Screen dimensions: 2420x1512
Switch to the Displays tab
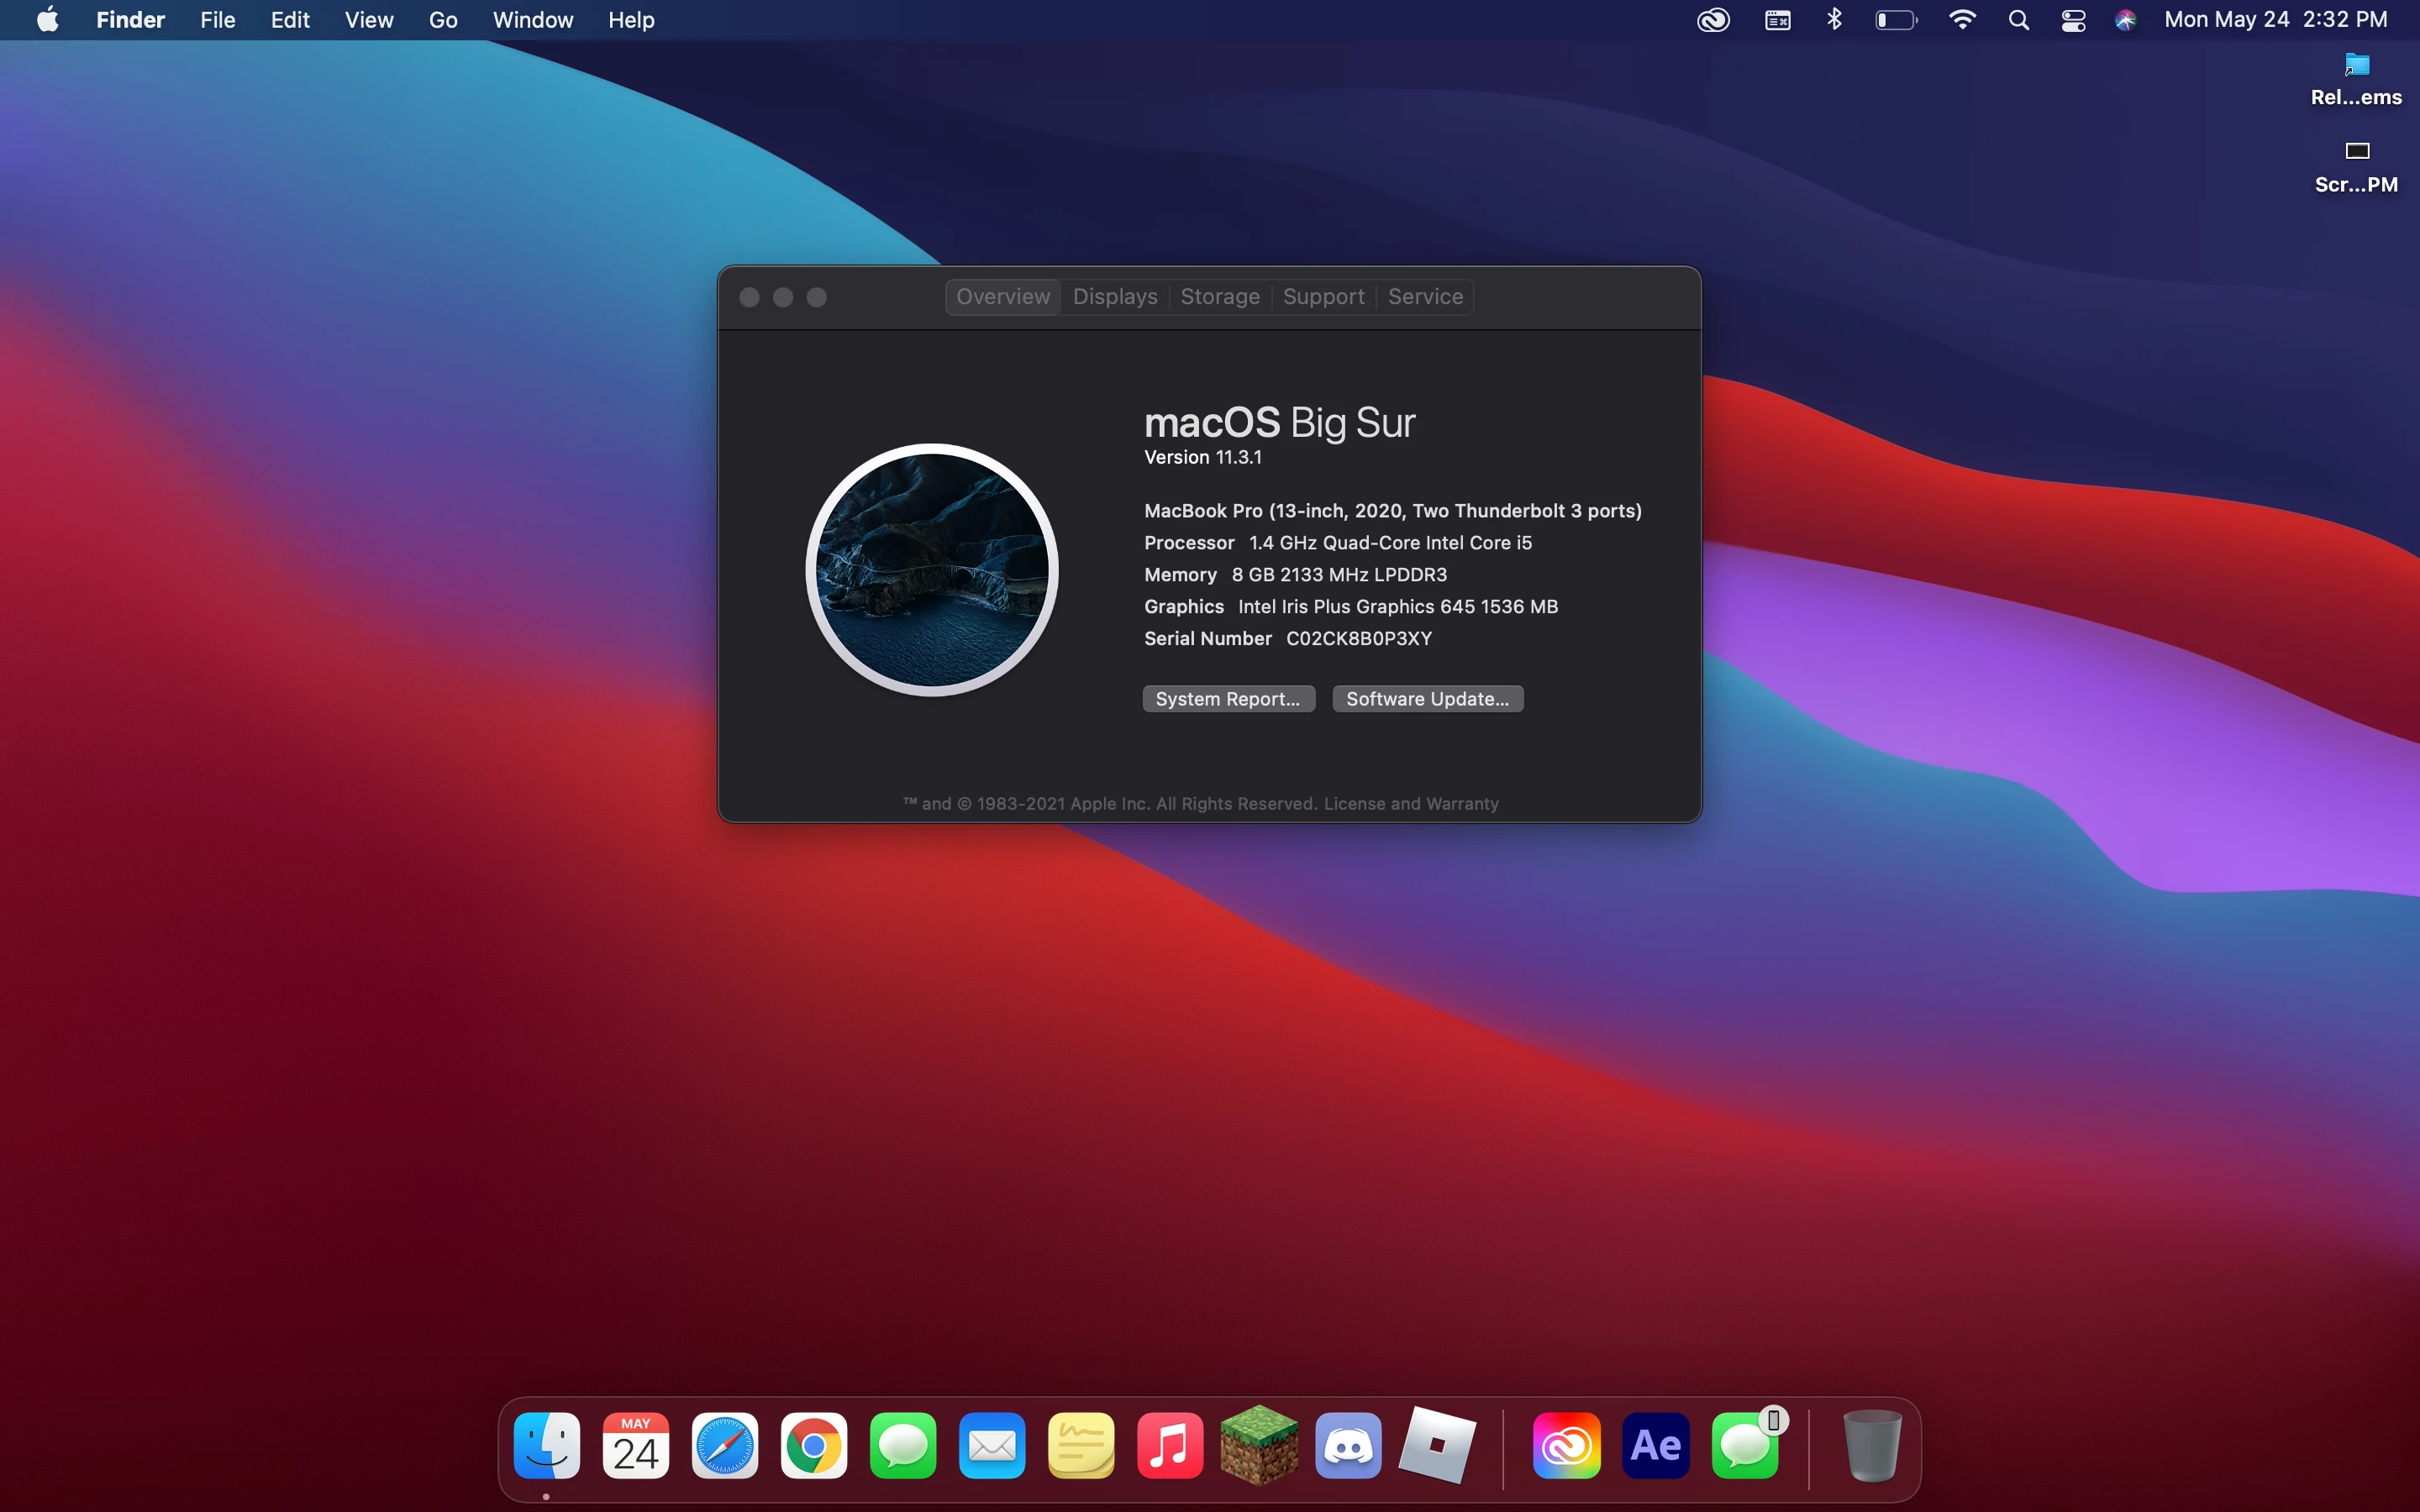(x=1115, y=297)
